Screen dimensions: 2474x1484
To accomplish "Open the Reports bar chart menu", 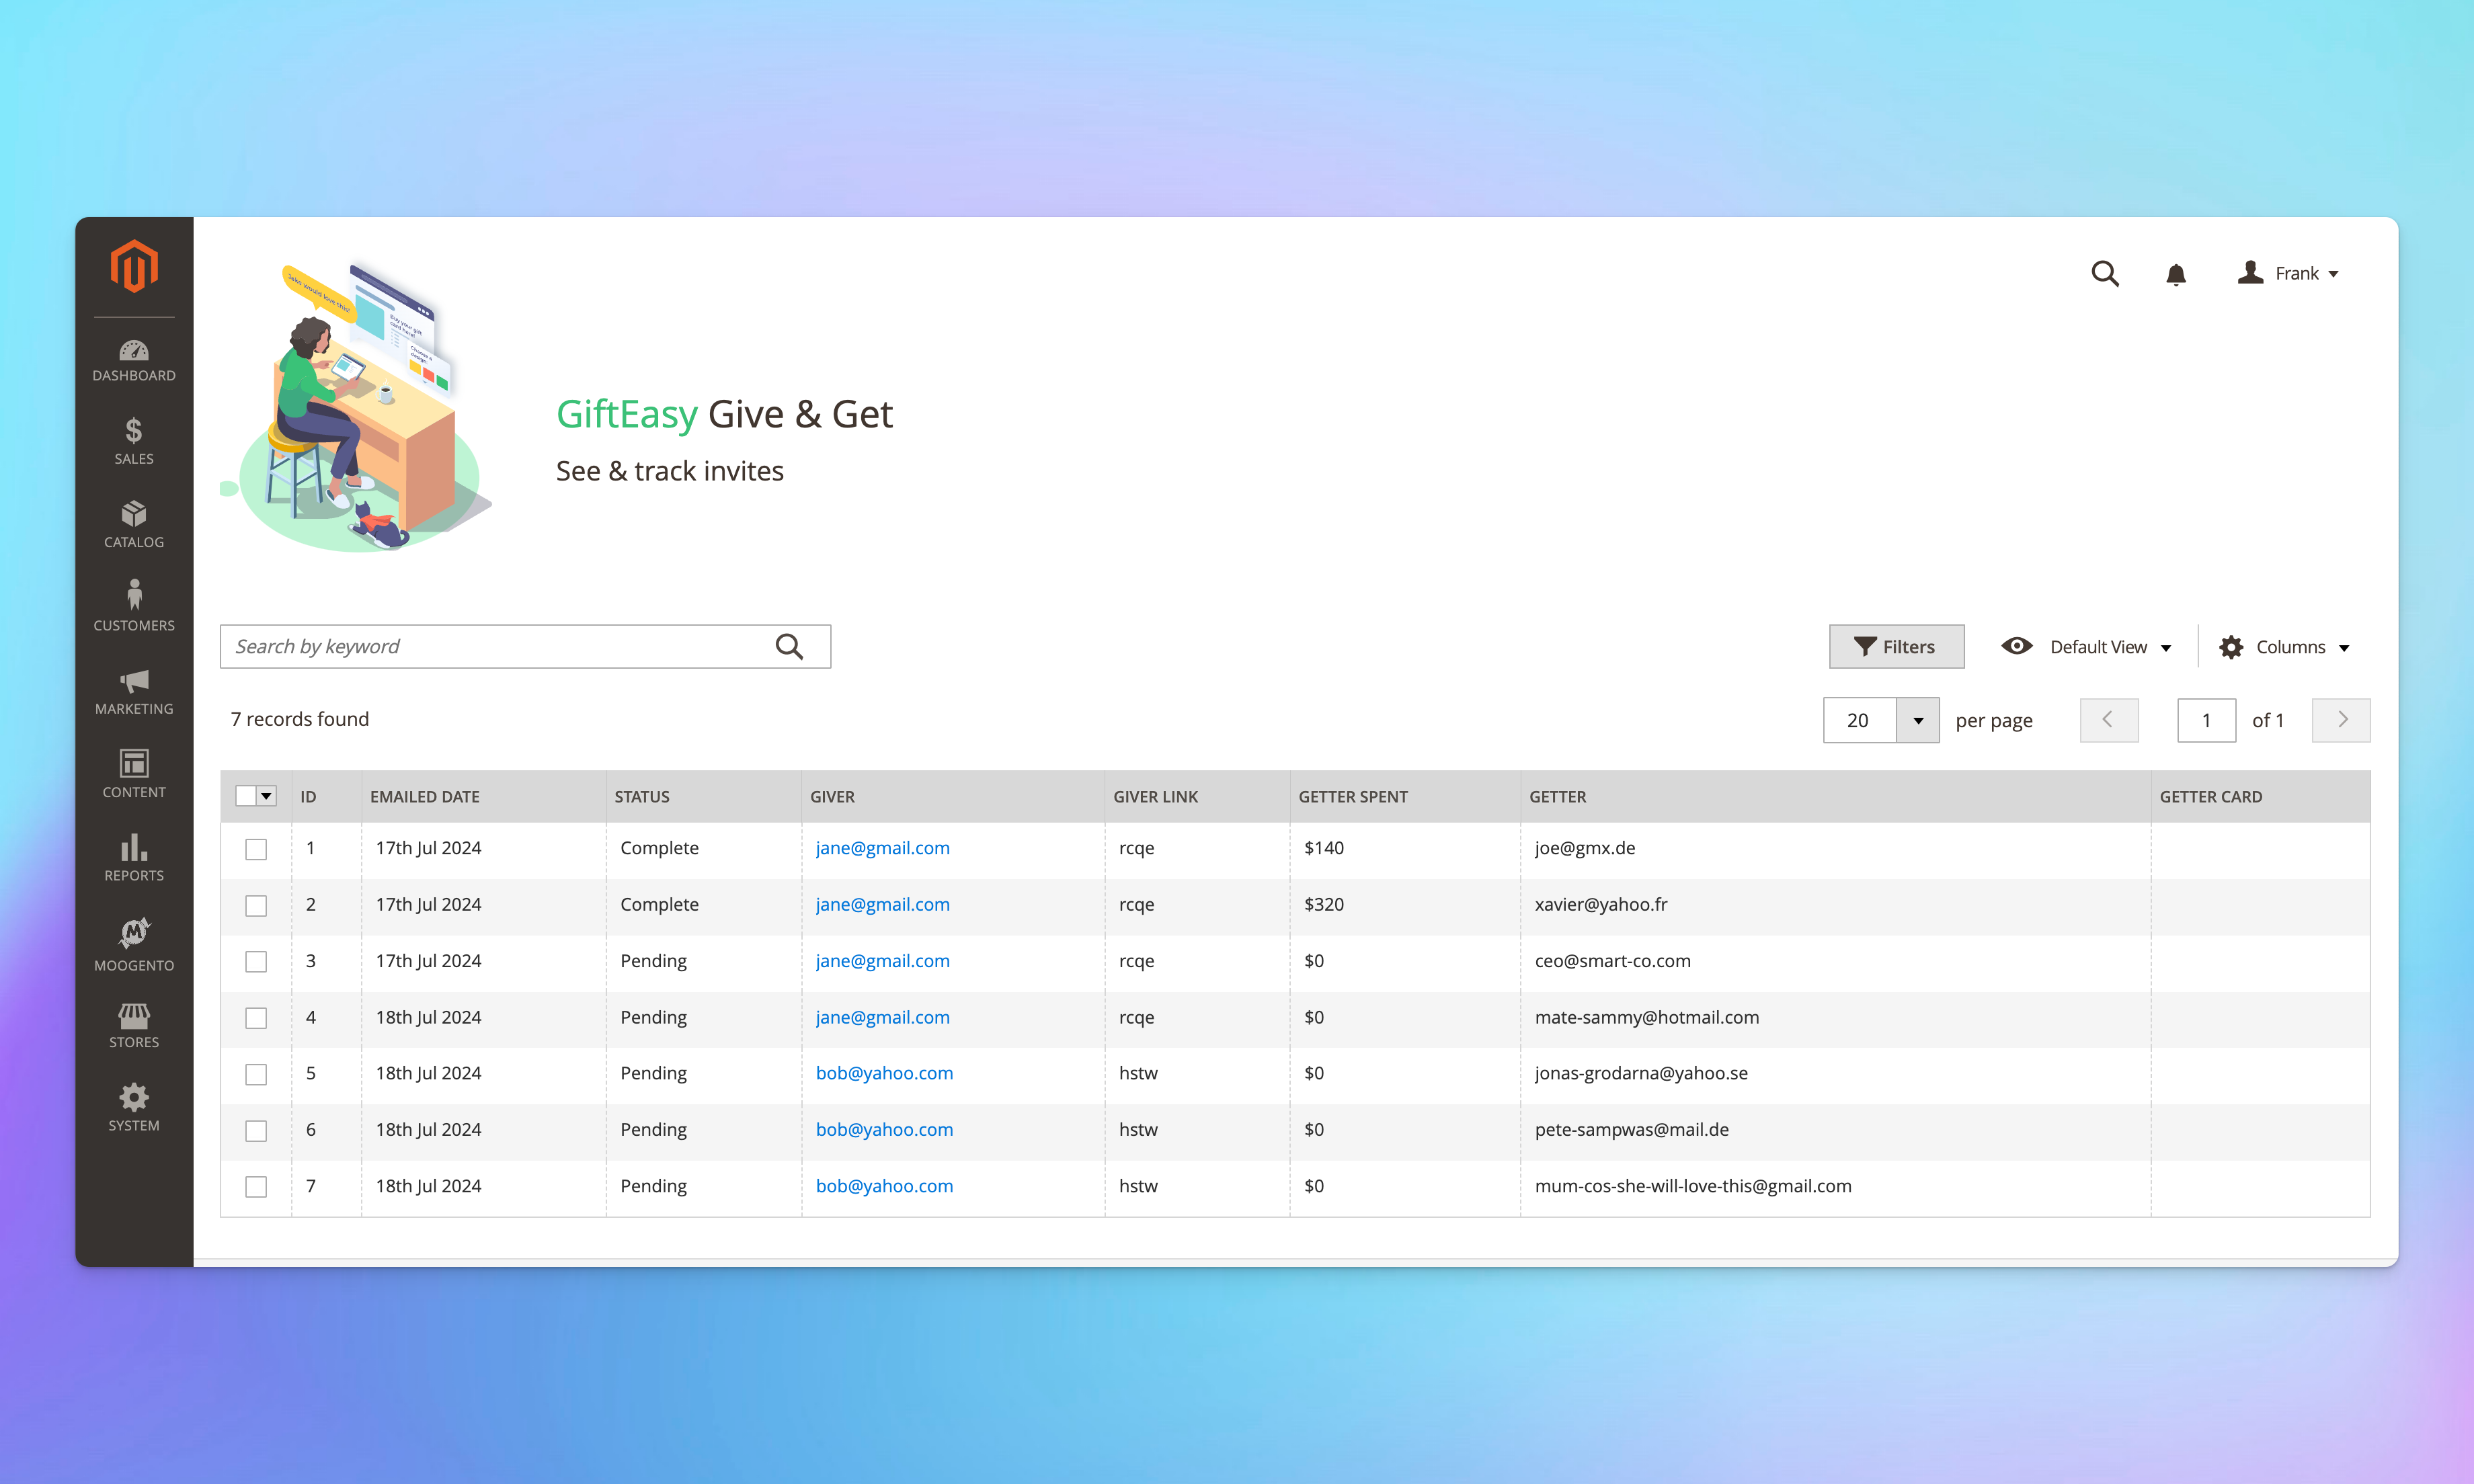I will (134, 858).
